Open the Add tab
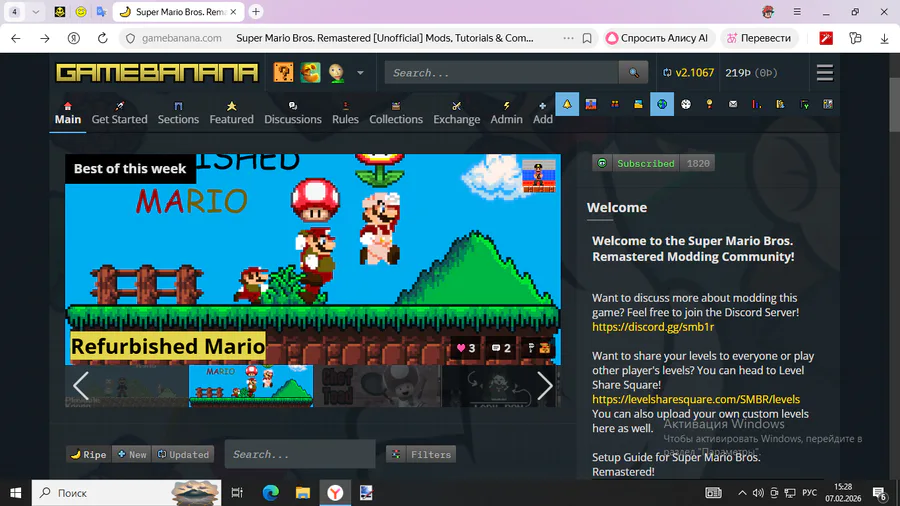This screenshot has width=900, height=506. pyautogui.click(x=542, y=113)
